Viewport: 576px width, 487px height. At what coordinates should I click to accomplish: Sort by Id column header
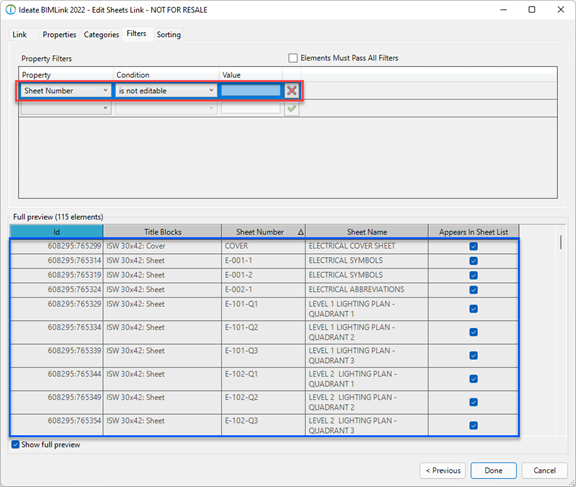[x=57, y=232]
